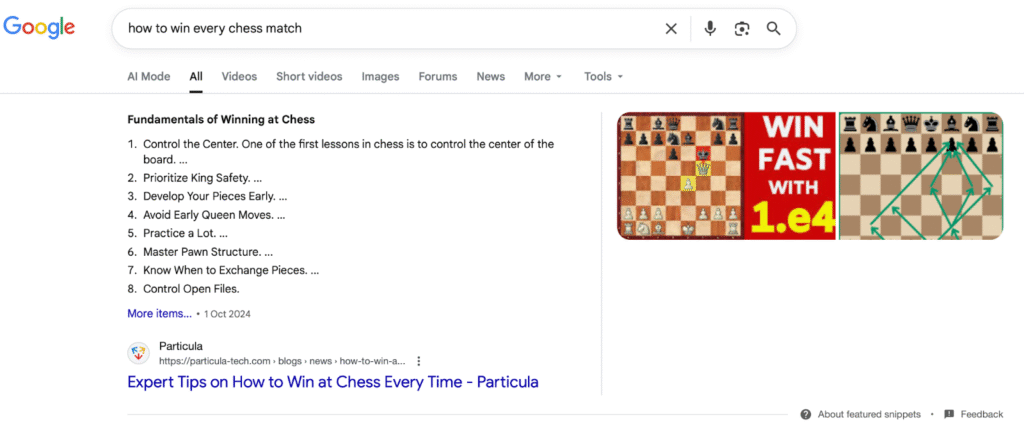The height and width of the screenshot is (436, 1024).
Task: Click the Google logo
Action: pyautogui.click(x=39, y=28)
